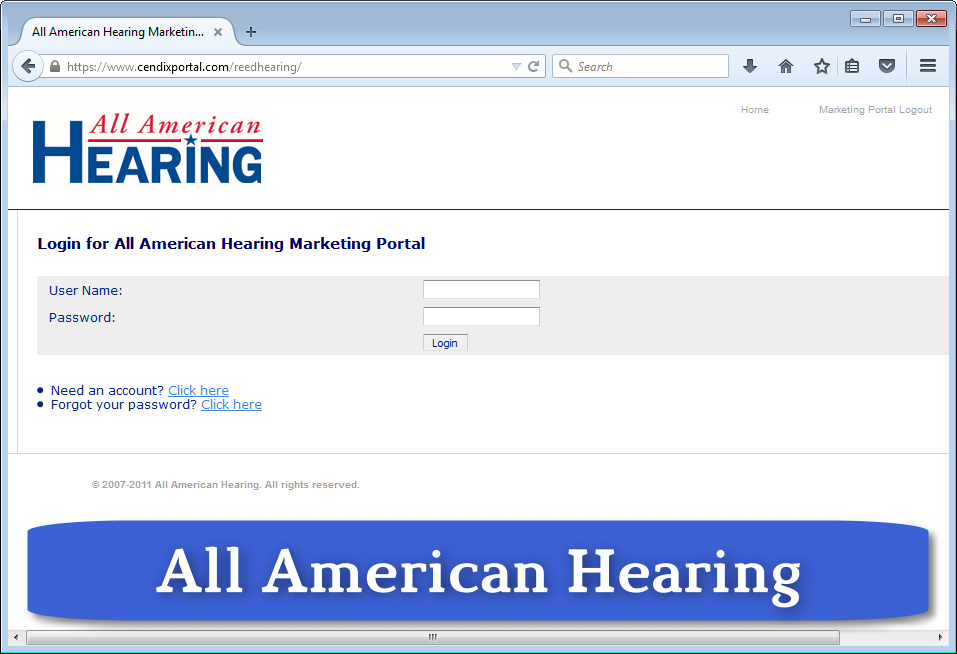Screen dimensions: 957x654
Task: Click here link for Forgot your password
Action: tap(231, 404)
